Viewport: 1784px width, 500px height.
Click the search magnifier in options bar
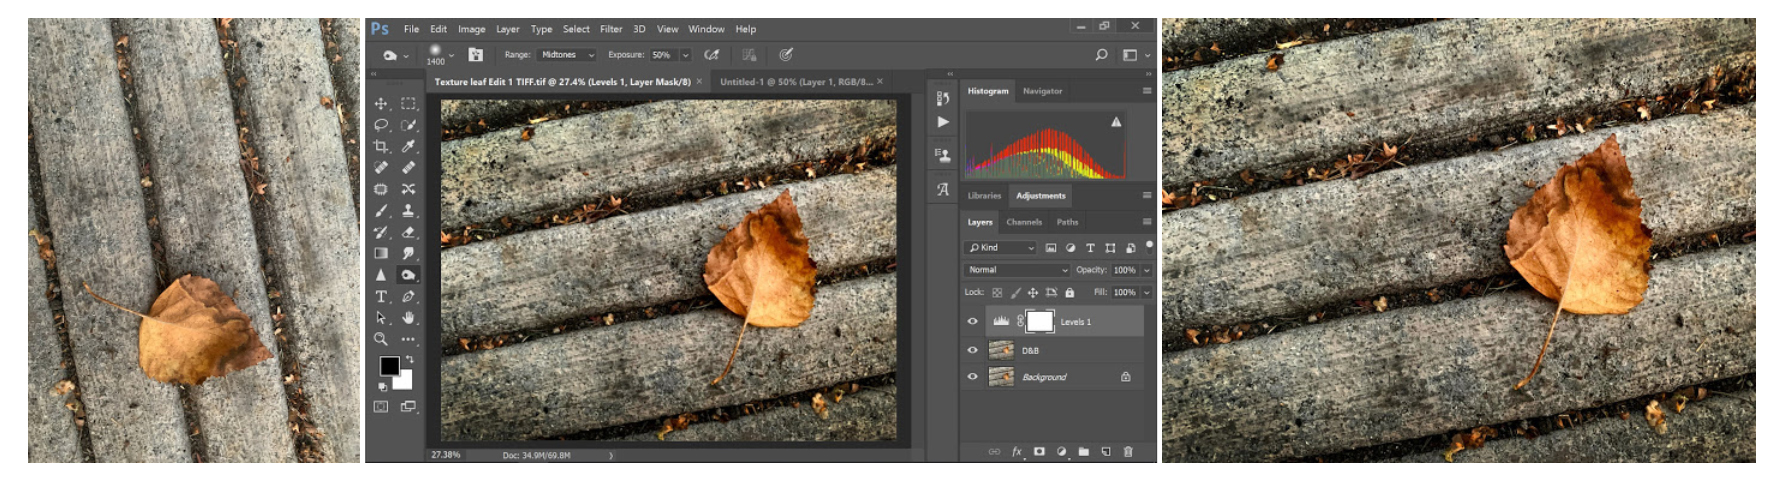[x=1101, y=55]
